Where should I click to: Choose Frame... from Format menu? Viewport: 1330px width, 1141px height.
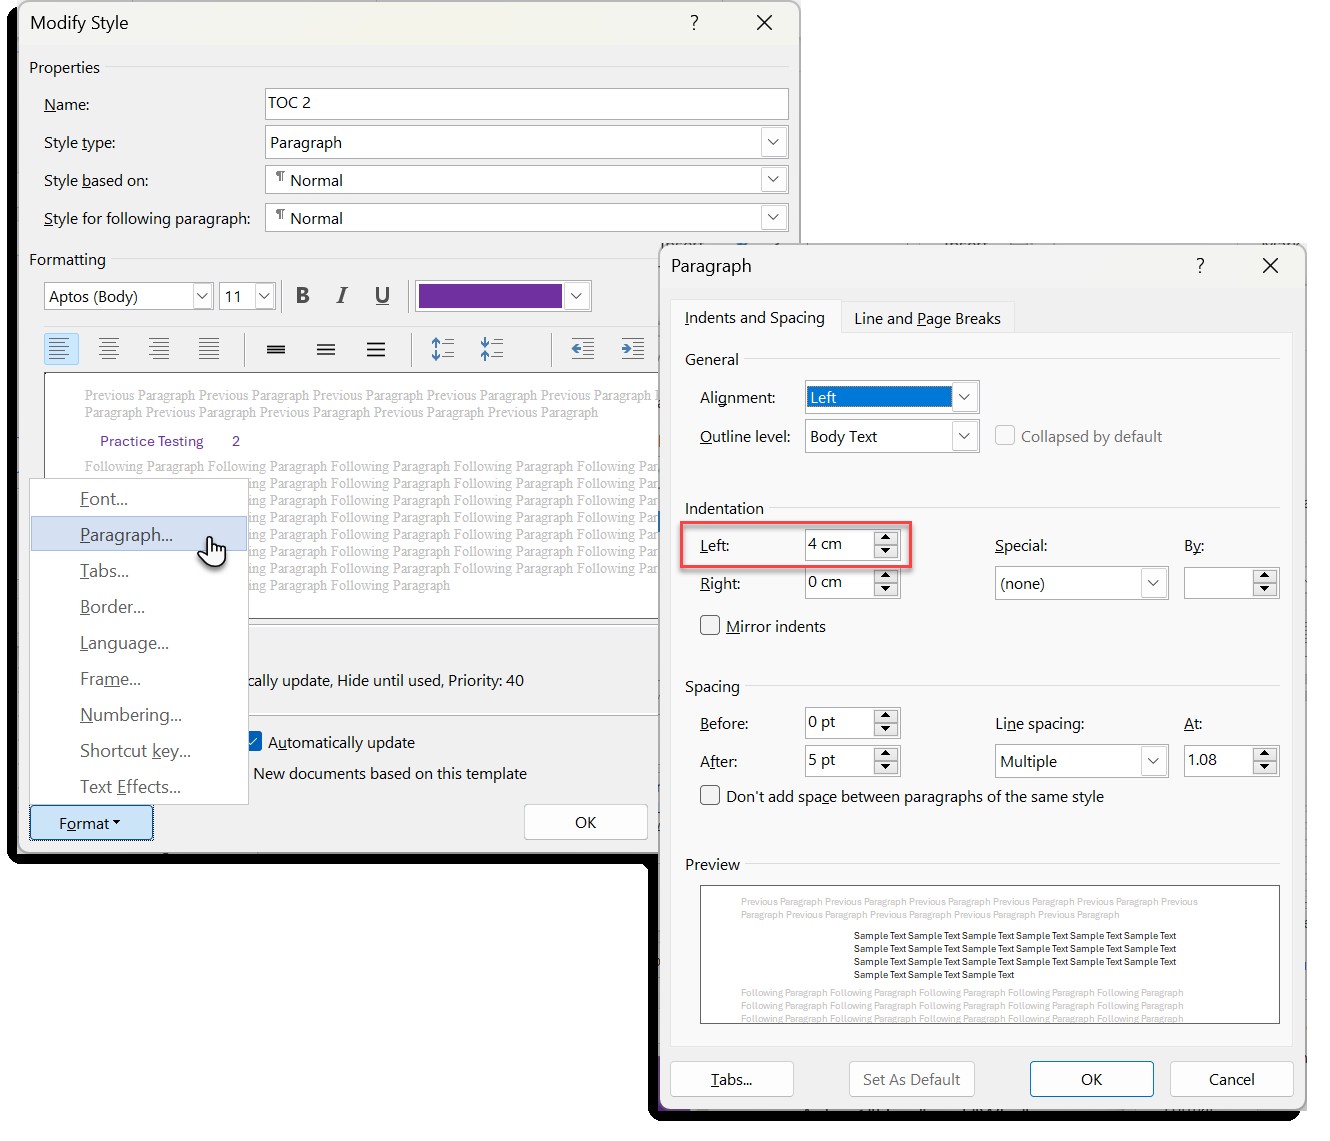coord(139,678)
